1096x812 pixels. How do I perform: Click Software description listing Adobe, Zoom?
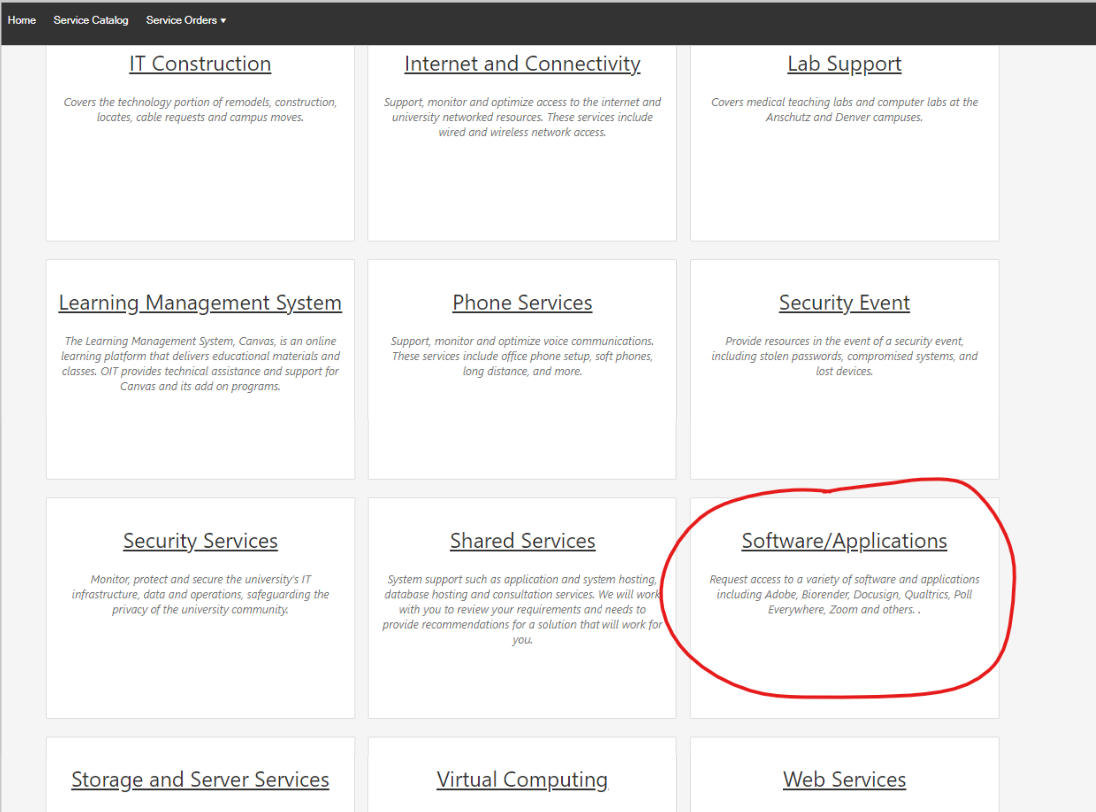point(844,595)
